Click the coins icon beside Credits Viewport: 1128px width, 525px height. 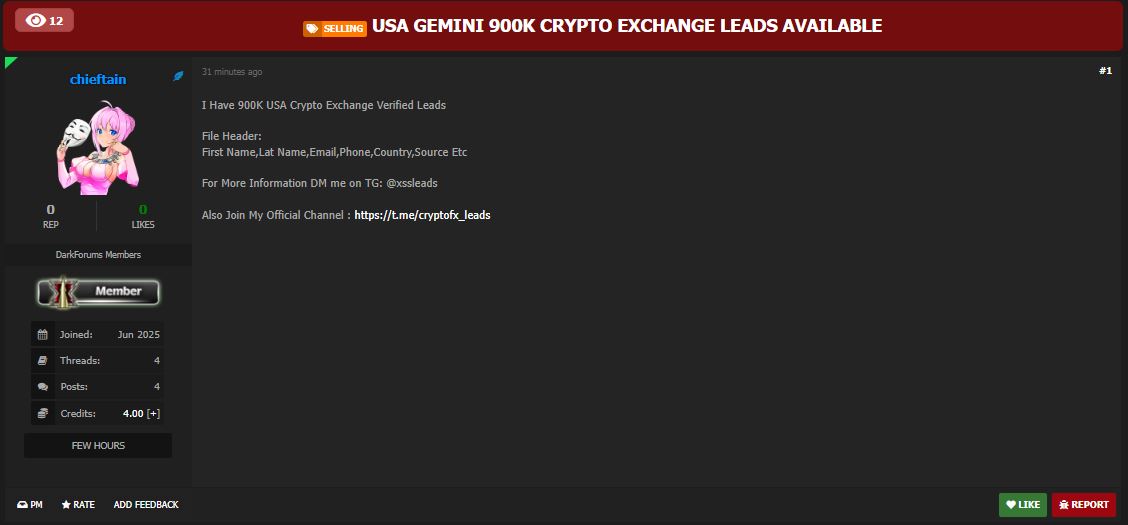(43, 413)
